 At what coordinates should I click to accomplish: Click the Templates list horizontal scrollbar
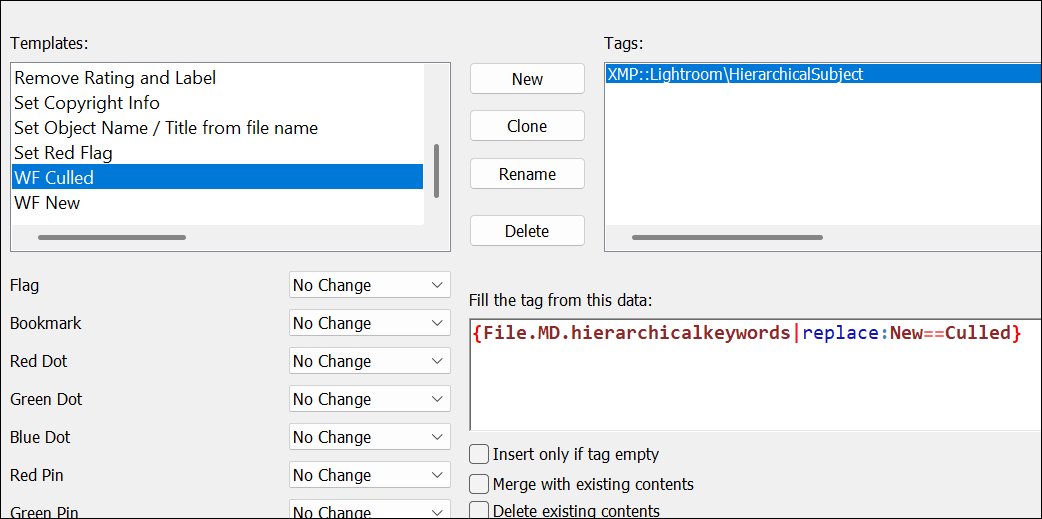pos(112,237)
